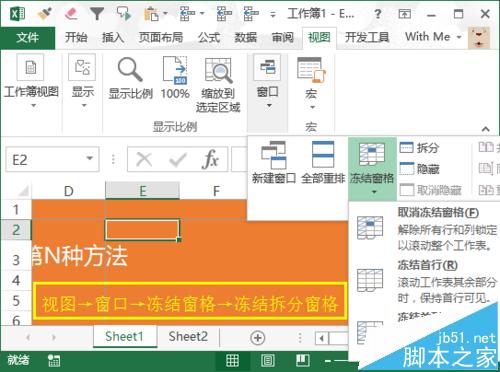Image resolution: width=500 pixels, height=372 pixels.
Task: Switch to the 页面布局 page layout tab
Action: click(x=161, y=37)
